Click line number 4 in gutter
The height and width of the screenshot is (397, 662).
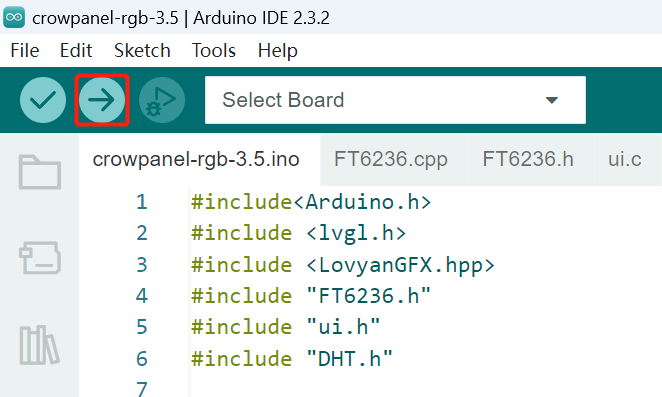tap(142, 296)
